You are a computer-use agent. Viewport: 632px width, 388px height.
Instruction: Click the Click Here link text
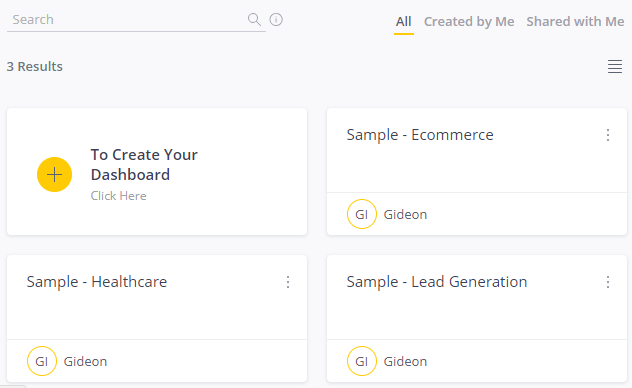tap(118, 196)
